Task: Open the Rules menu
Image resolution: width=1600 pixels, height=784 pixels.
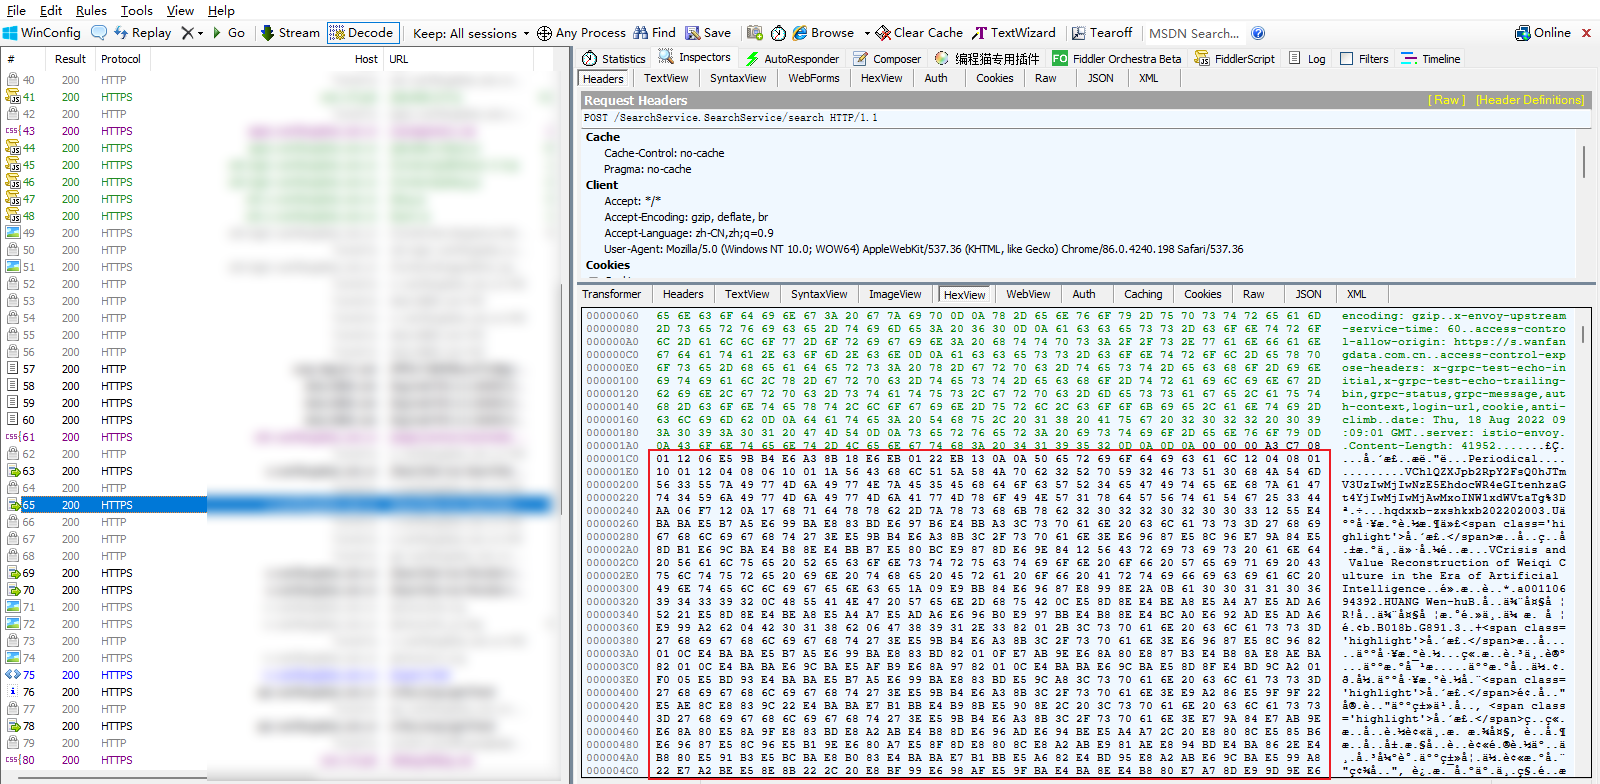Action: (91, 10)
